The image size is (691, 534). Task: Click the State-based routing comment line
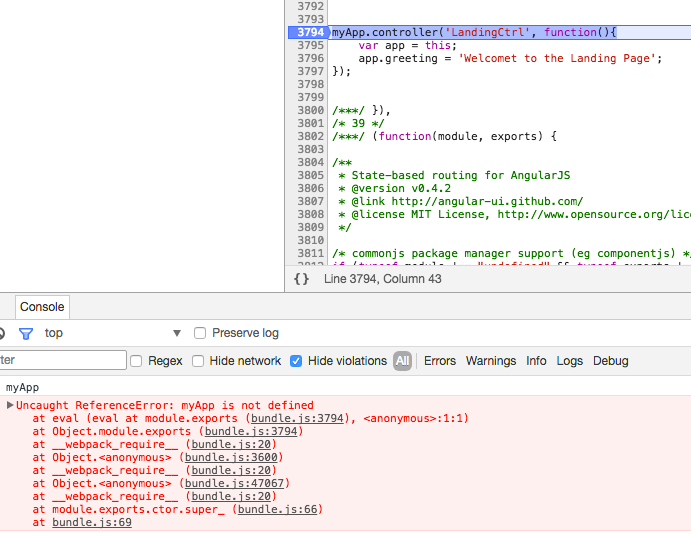point(454,175)
